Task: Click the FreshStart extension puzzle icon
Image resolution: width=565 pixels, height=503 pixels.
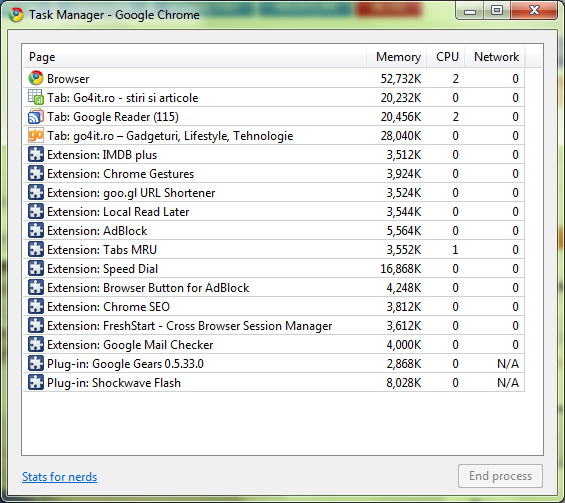Action: click(x=36, y=326)
